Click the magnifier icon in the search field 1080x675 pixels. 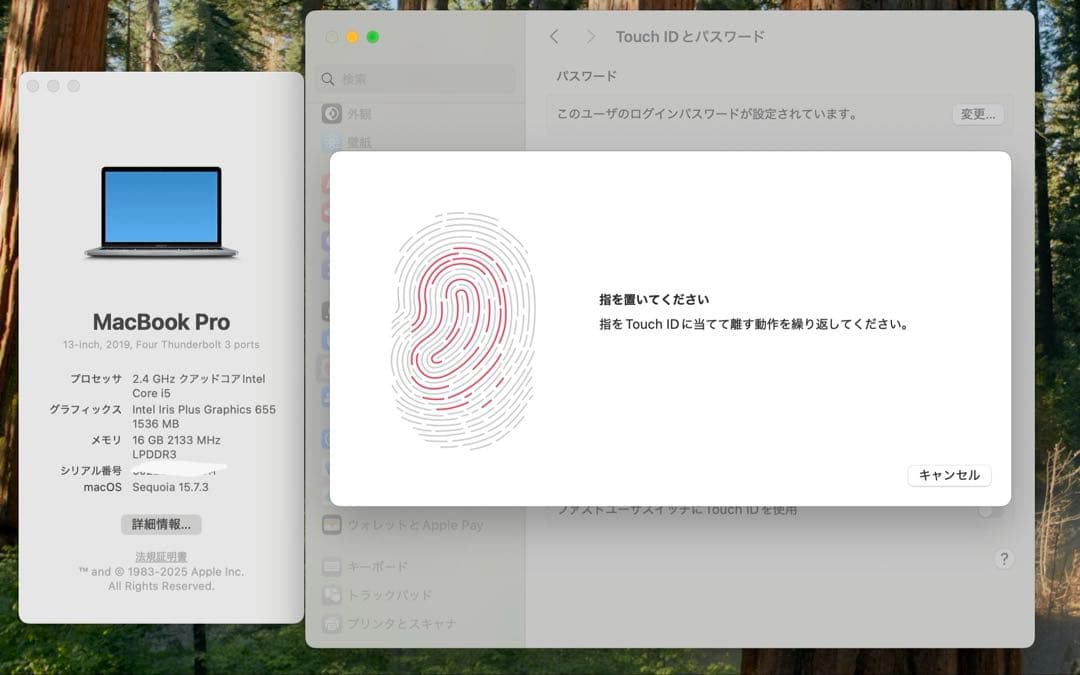(327, 78)
